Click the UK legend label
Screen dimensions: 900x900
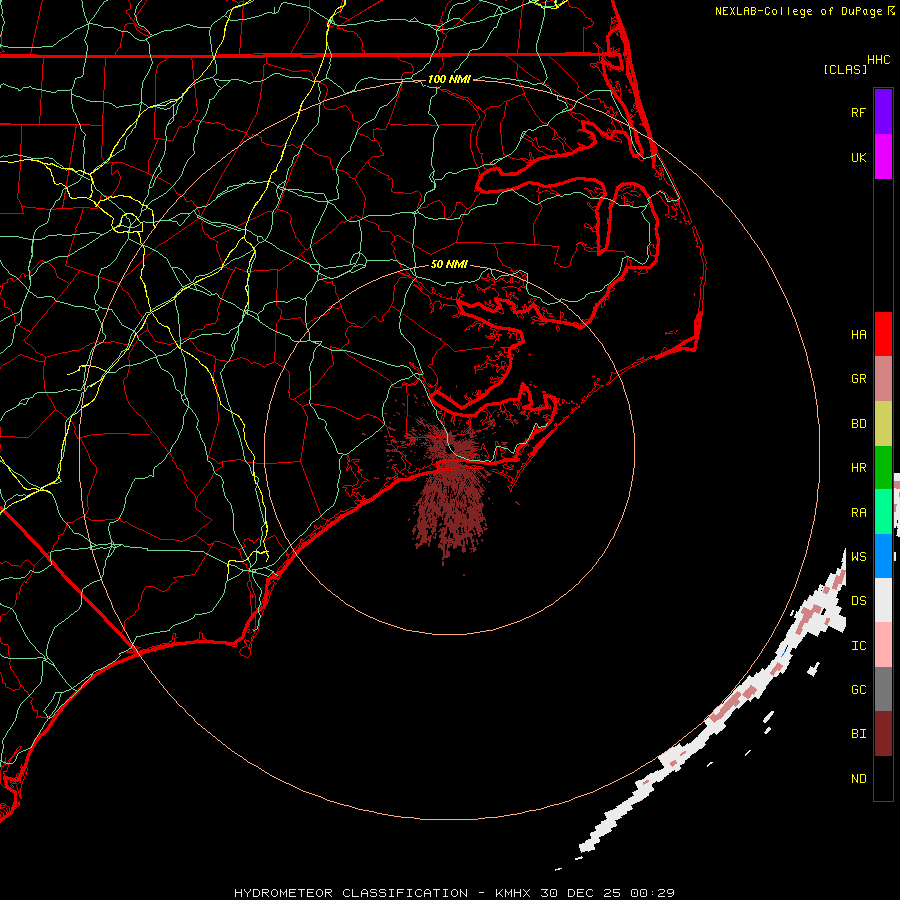[858, 158]
